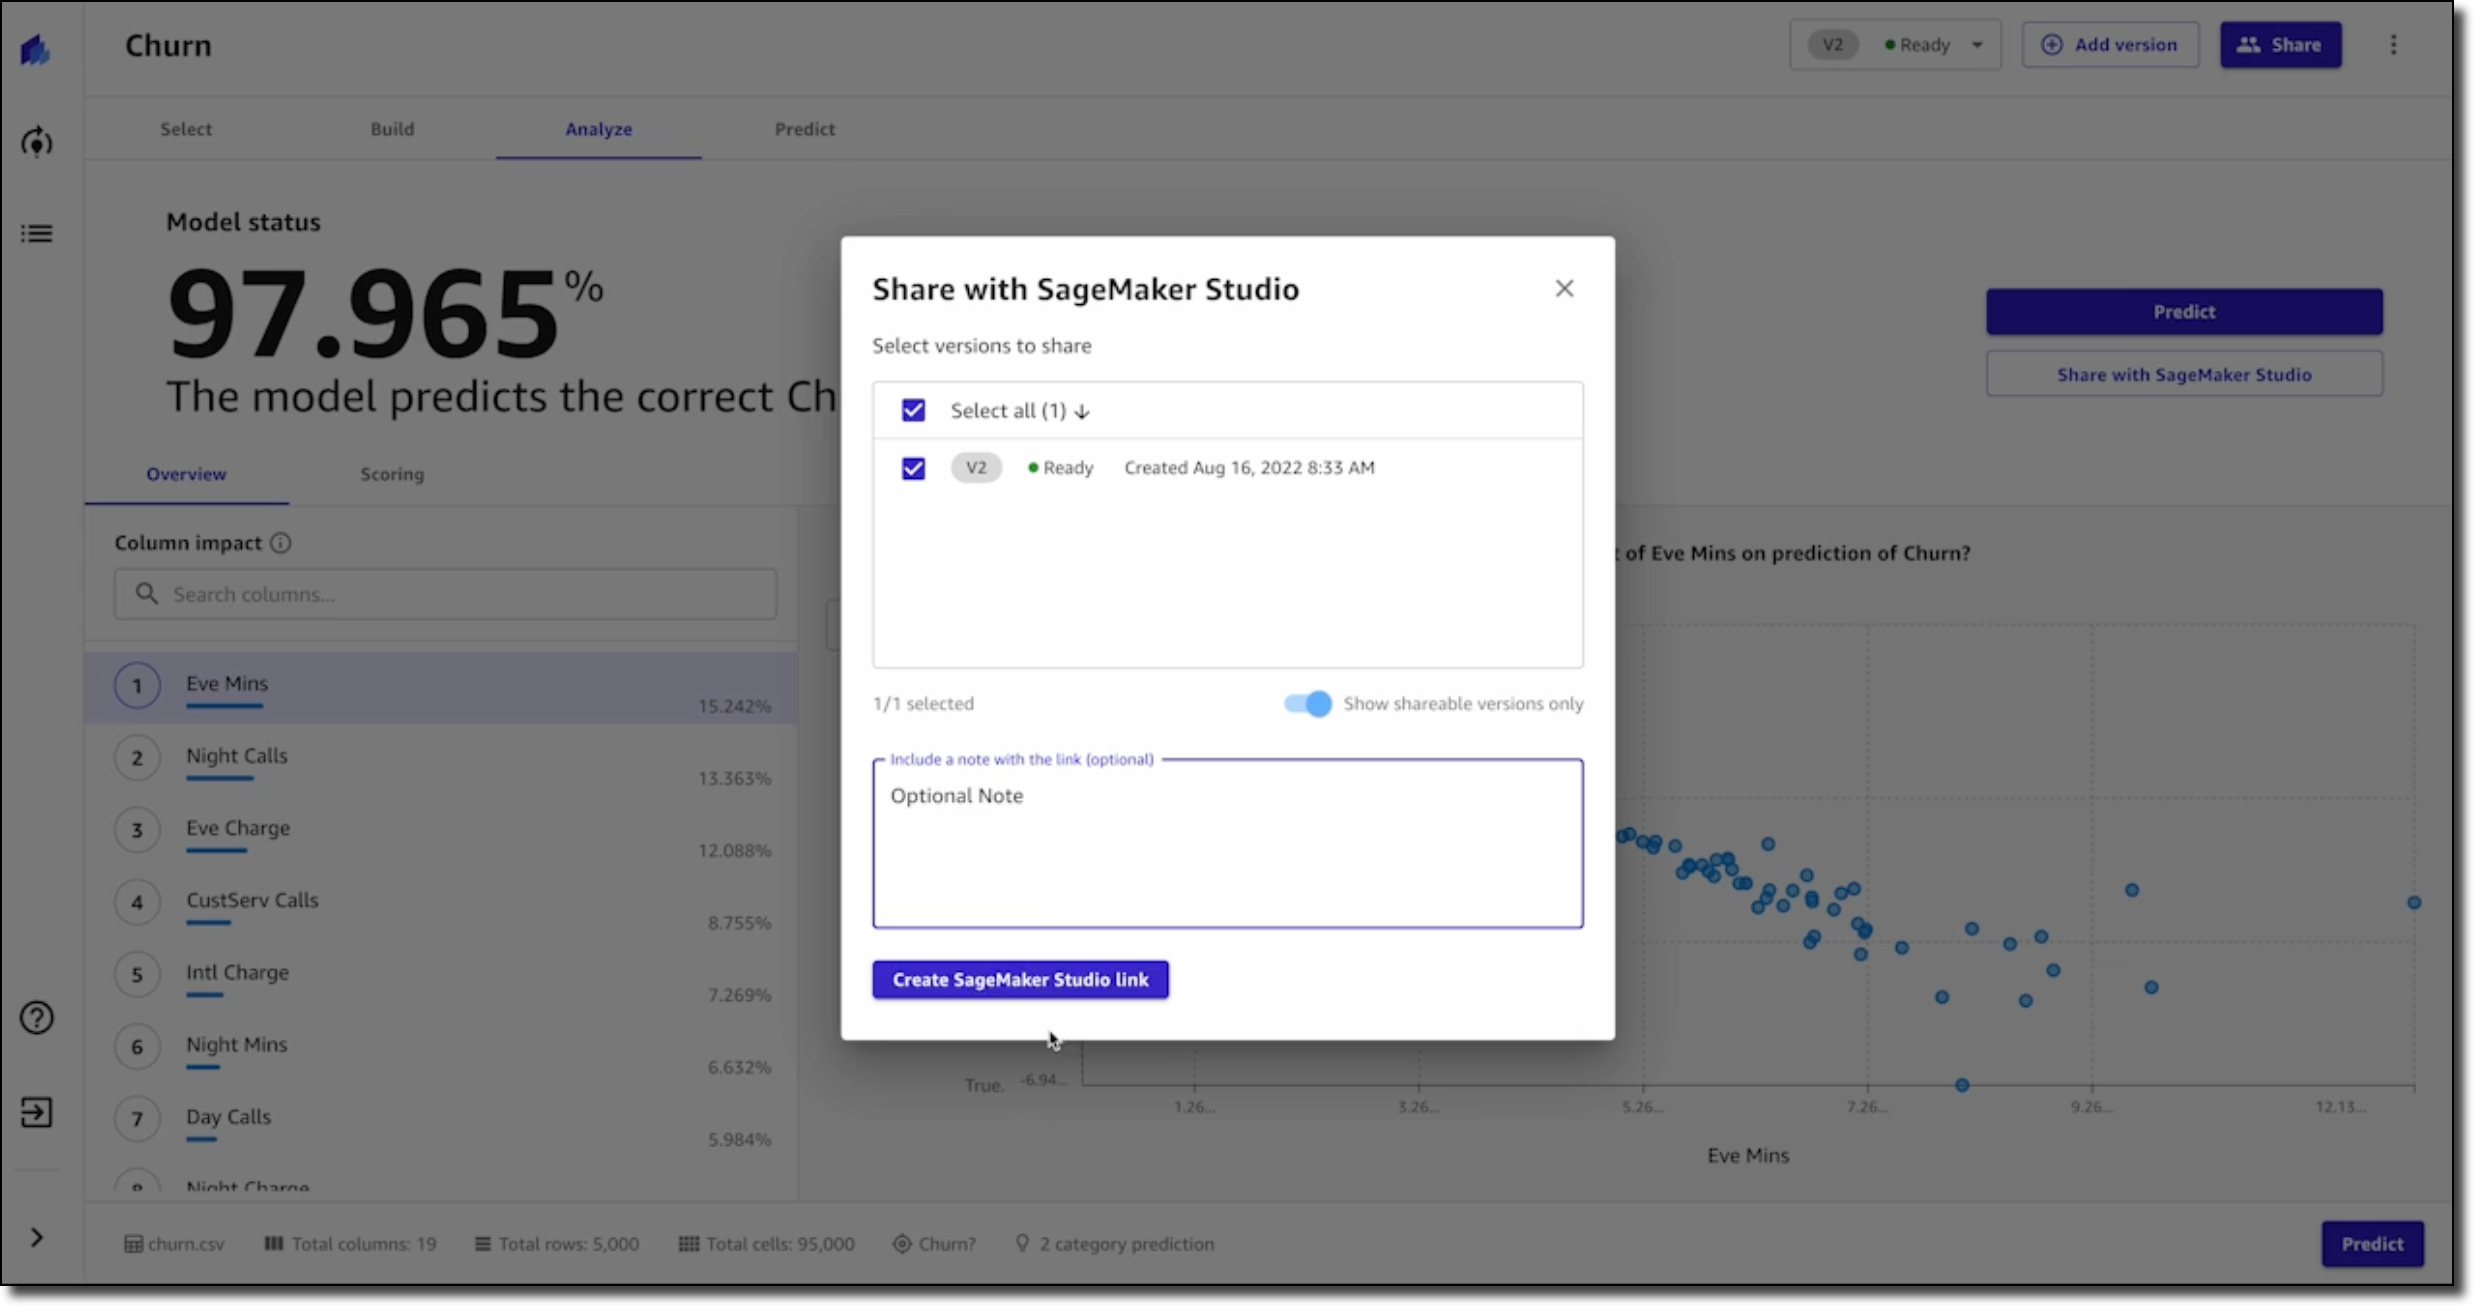This screenshot has width=2474, height=1306.
Task: Click the Column impact info icon
Action: point(281,543)
